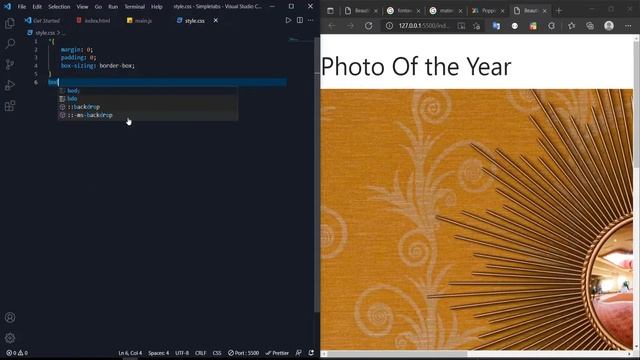Click the browser vertical scrollbar thumb
This screenshot has width=640, height=360.
click(636, 104)
